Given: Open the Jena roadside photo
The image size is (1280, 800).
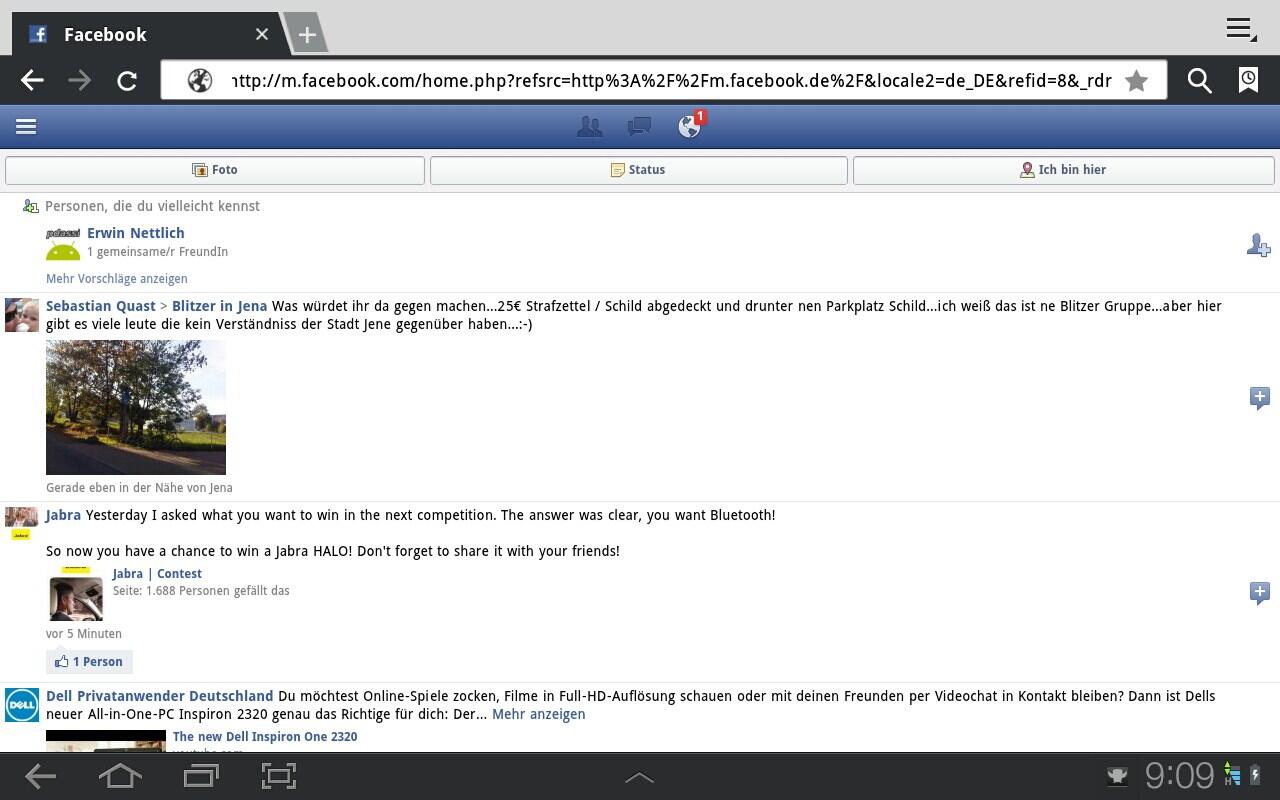Looking at the screenshot, I should pyautogui.click(x=136, y=407).
